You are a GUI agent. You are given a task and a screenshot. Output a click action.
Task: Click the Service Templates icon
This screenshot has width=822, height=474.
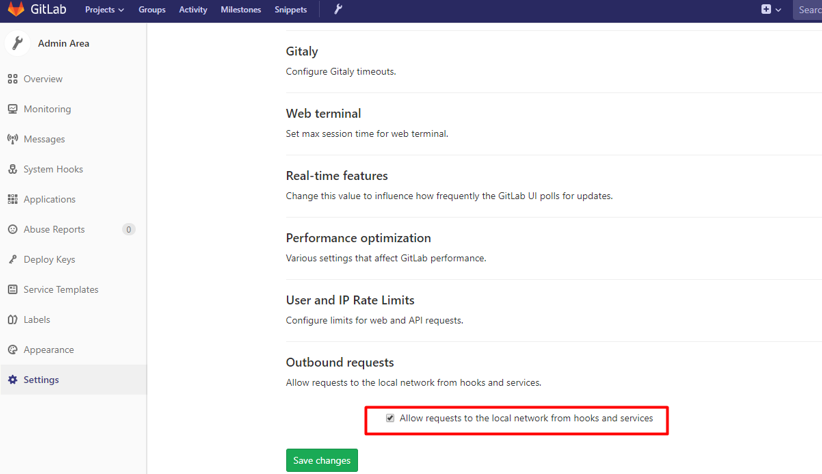(13, 289)
